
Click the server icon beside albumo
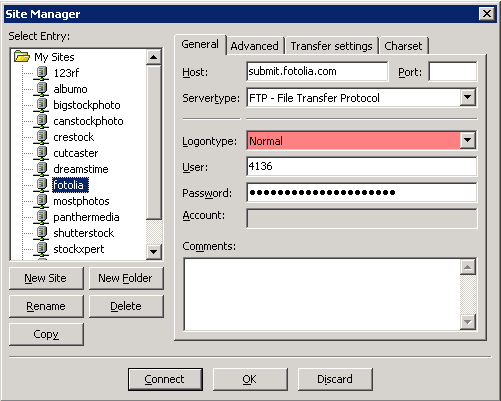point(41,89)
